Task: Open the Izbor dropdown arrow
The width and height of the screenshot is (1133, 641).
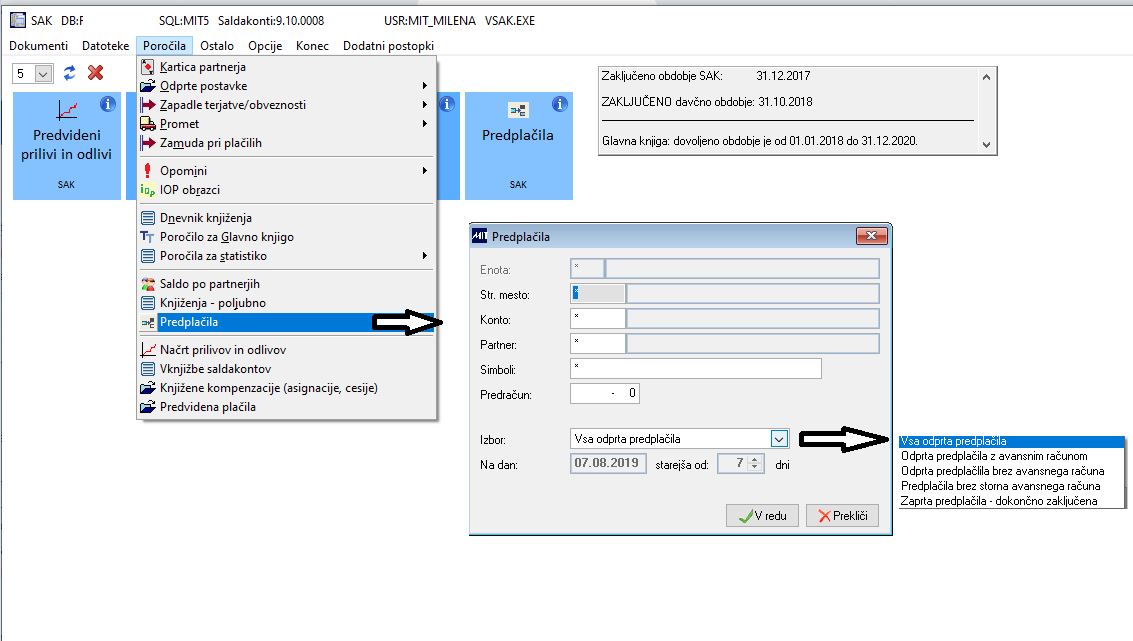Action: point(778,439)
